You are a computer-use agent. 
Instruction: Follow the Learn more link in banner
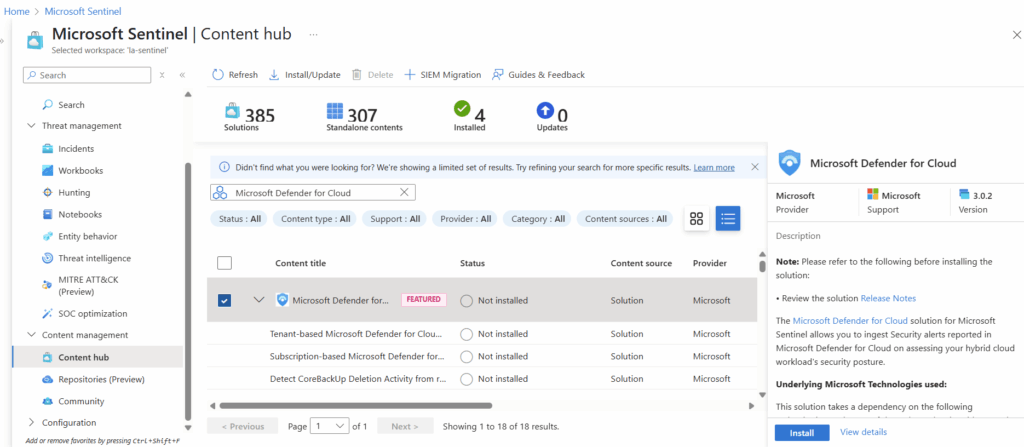[714, 167]
